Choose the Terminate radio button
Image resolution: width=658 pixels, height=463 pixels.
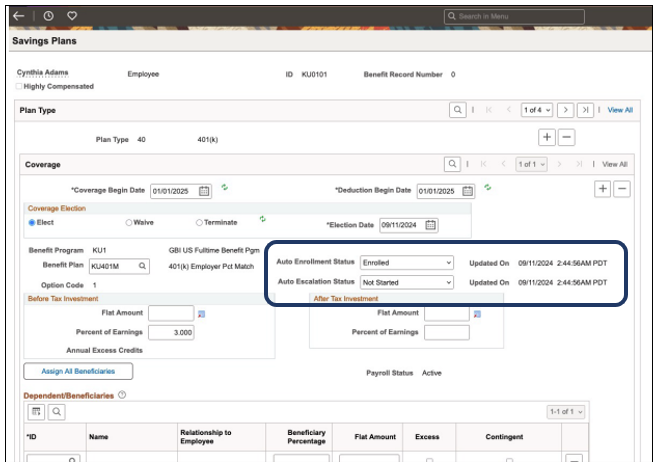[200, 222]
